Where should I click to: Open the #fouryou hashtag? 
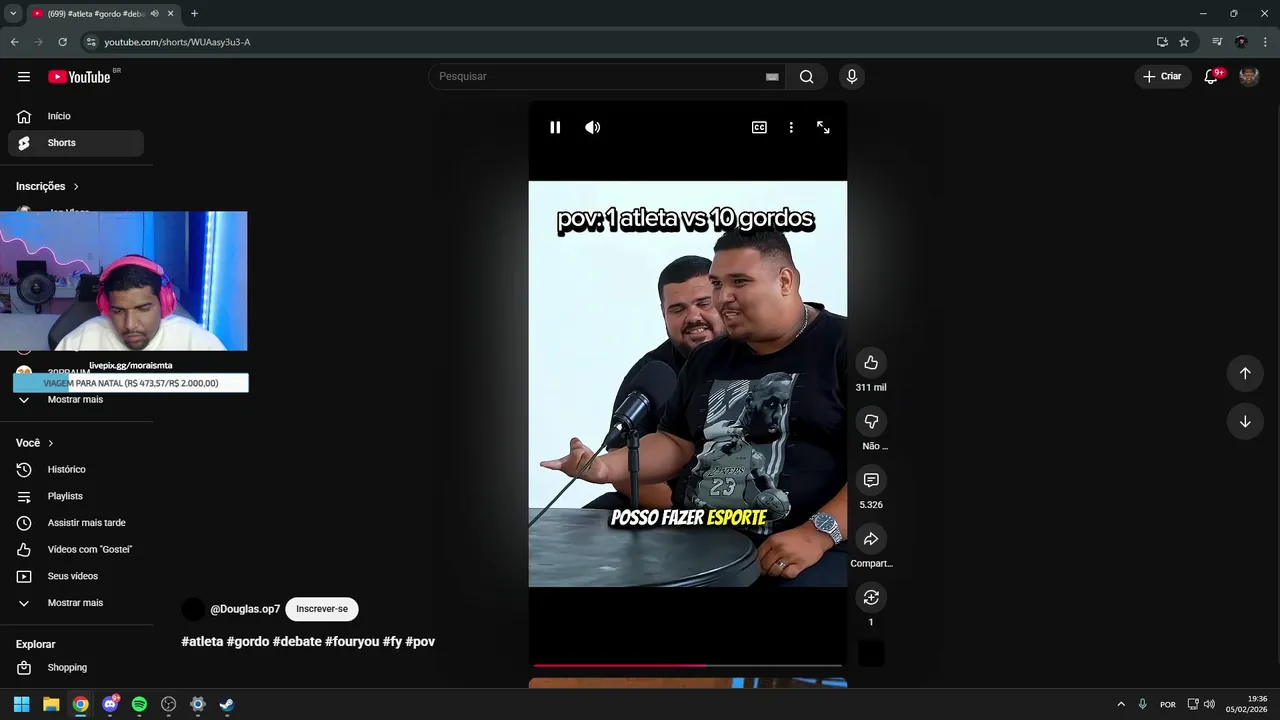click(352, 642)
